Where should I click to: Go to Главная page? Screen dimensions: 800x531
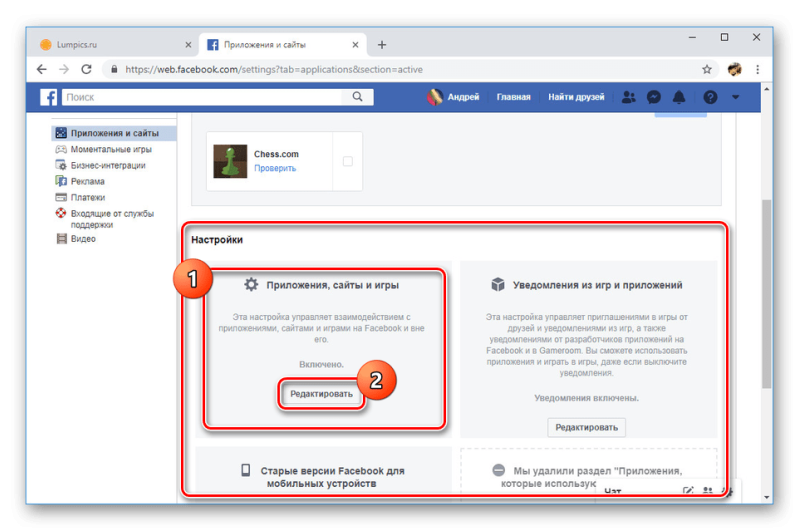[x=513, y=97]
